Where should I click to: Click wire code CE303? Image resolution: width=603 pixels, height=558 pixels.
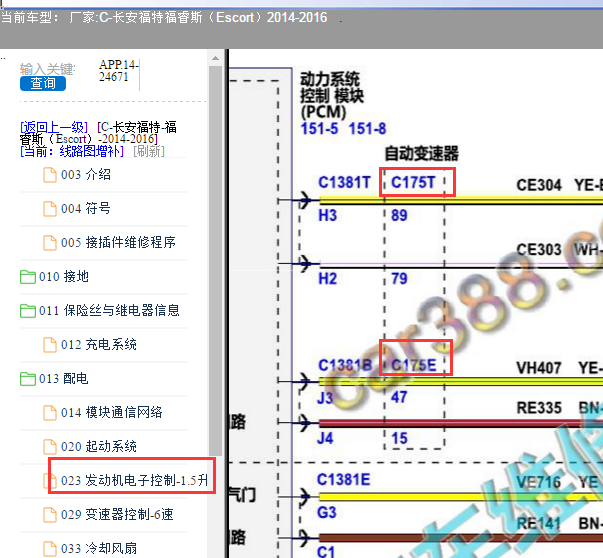[539, 250]
